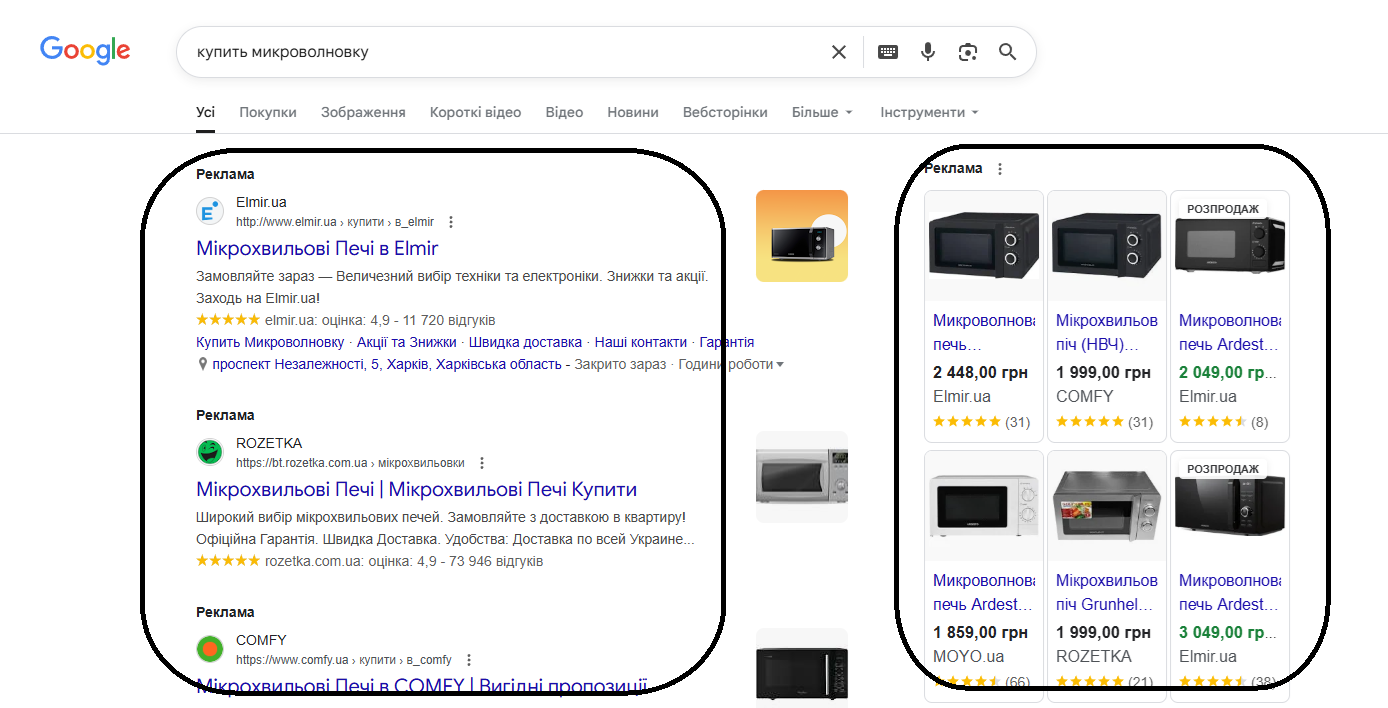This screenshot has height=708, width=1388.
Task: Expand the Інструменти dropdown
Action: coord(929,112)
